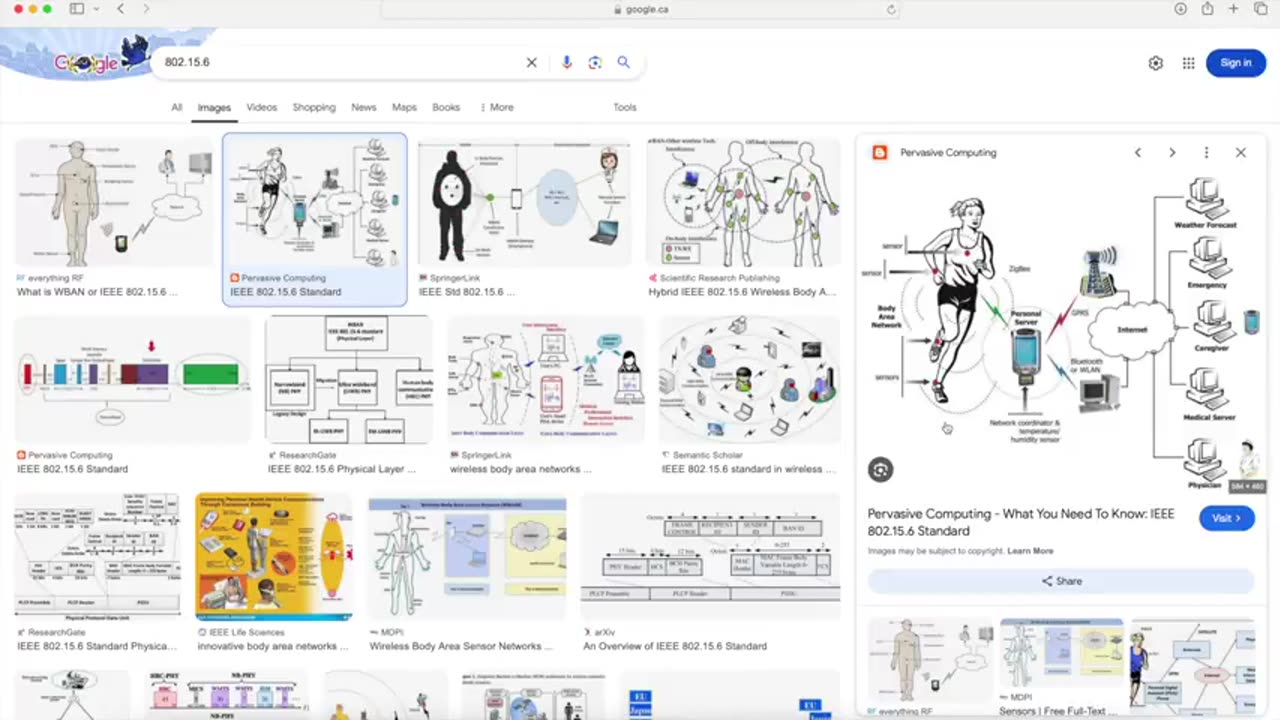Open Google Lens image search icon

[x=595, y=62]
